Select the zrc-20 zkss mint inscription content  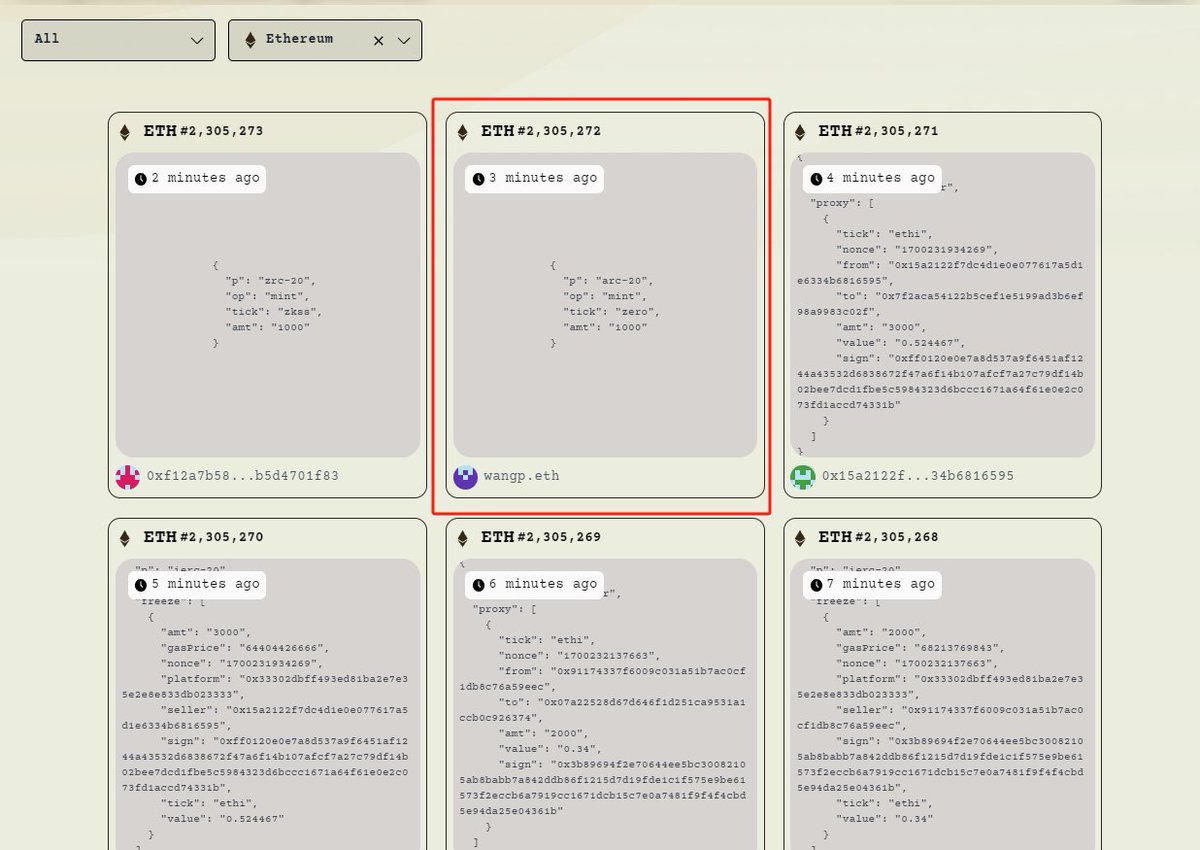pyautogui.click(x=267, y=305)
